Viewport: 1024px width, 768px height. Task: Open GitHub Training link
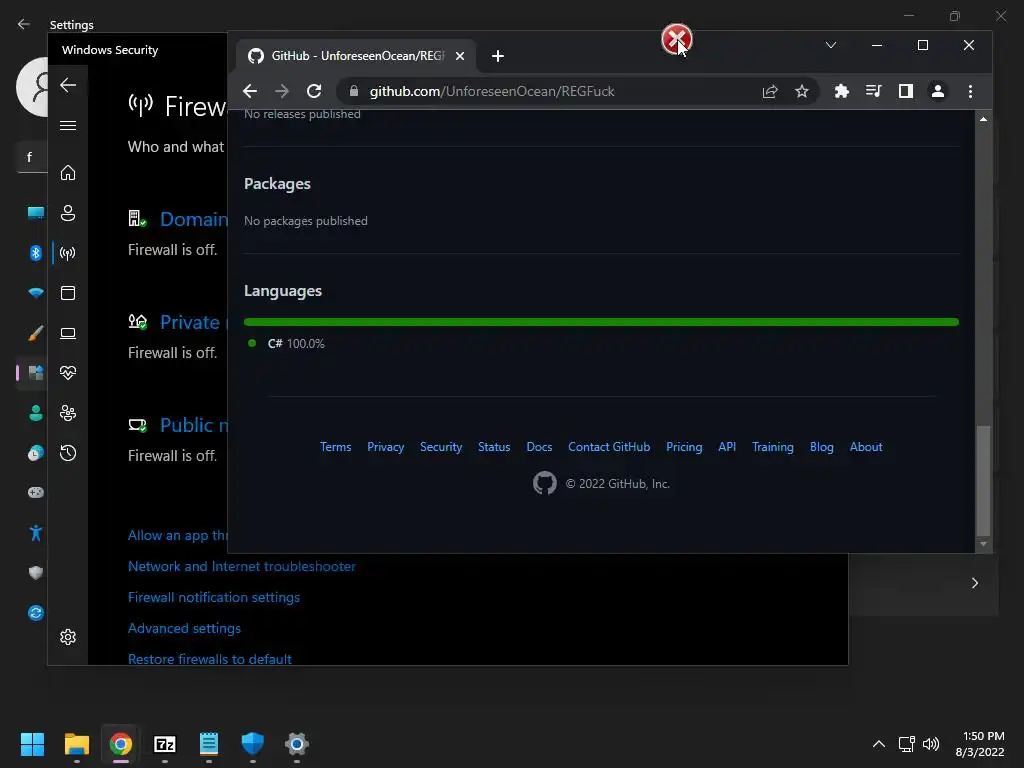click(x=773, y=447)
